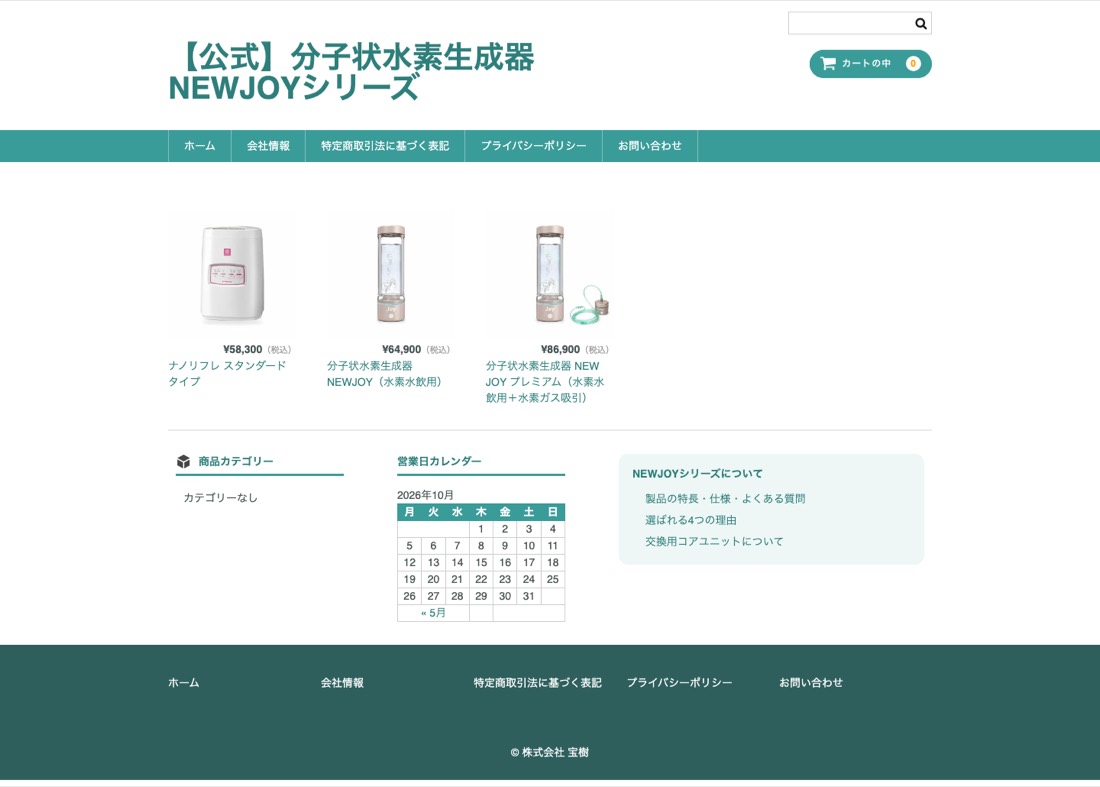The width and height of the screenshot is (1100, 787).
Task: Click the price ¥58,300
Action: click(243, 349)
